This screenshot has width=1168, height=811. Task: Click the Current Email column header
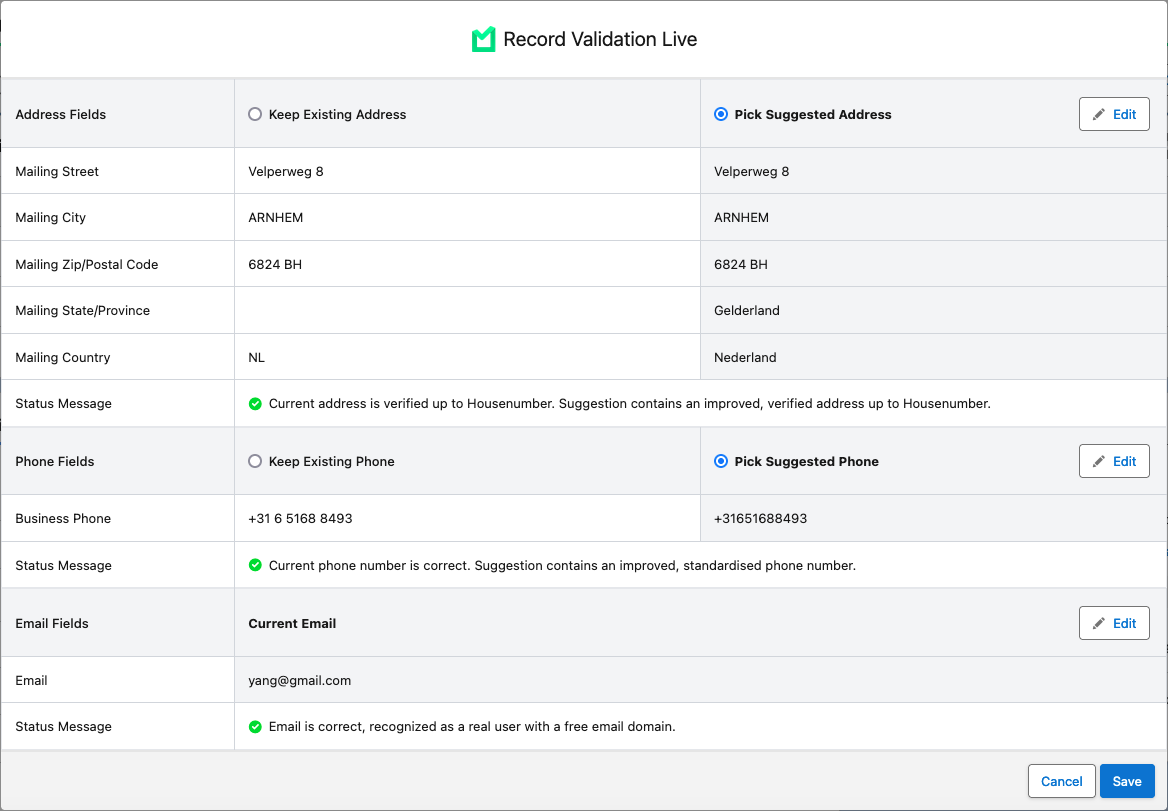pos(292,623)
